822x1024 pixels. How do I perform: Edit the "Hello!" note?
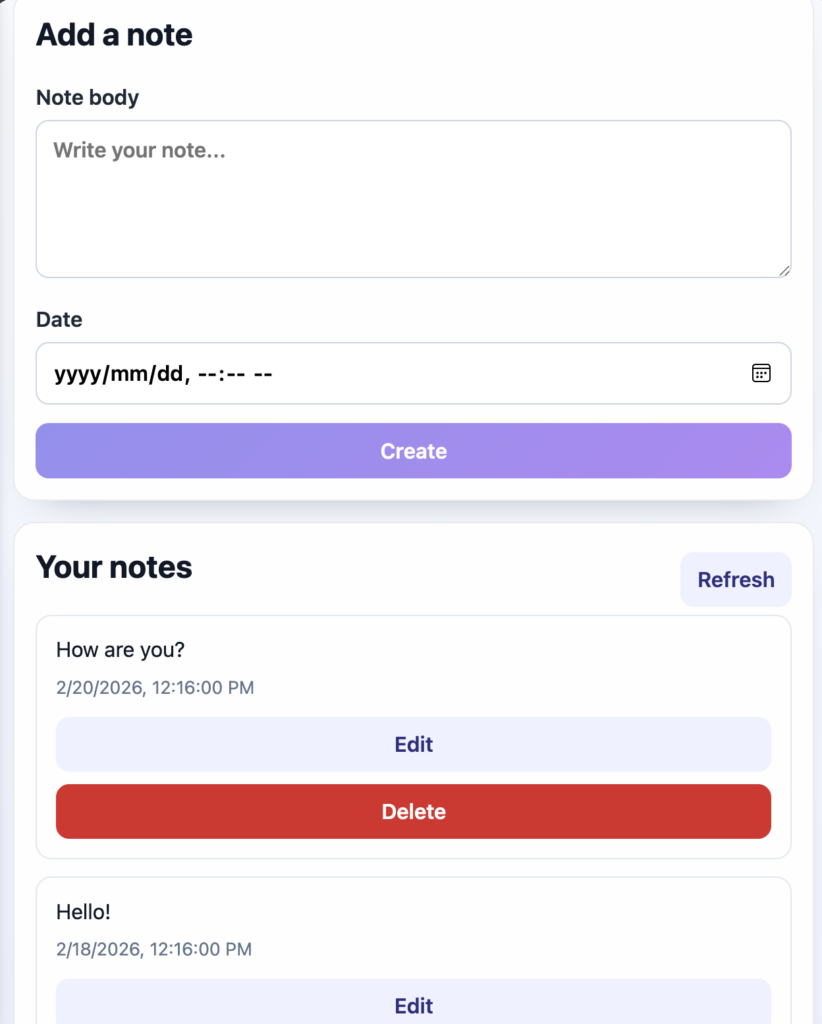coord(413,1004)
